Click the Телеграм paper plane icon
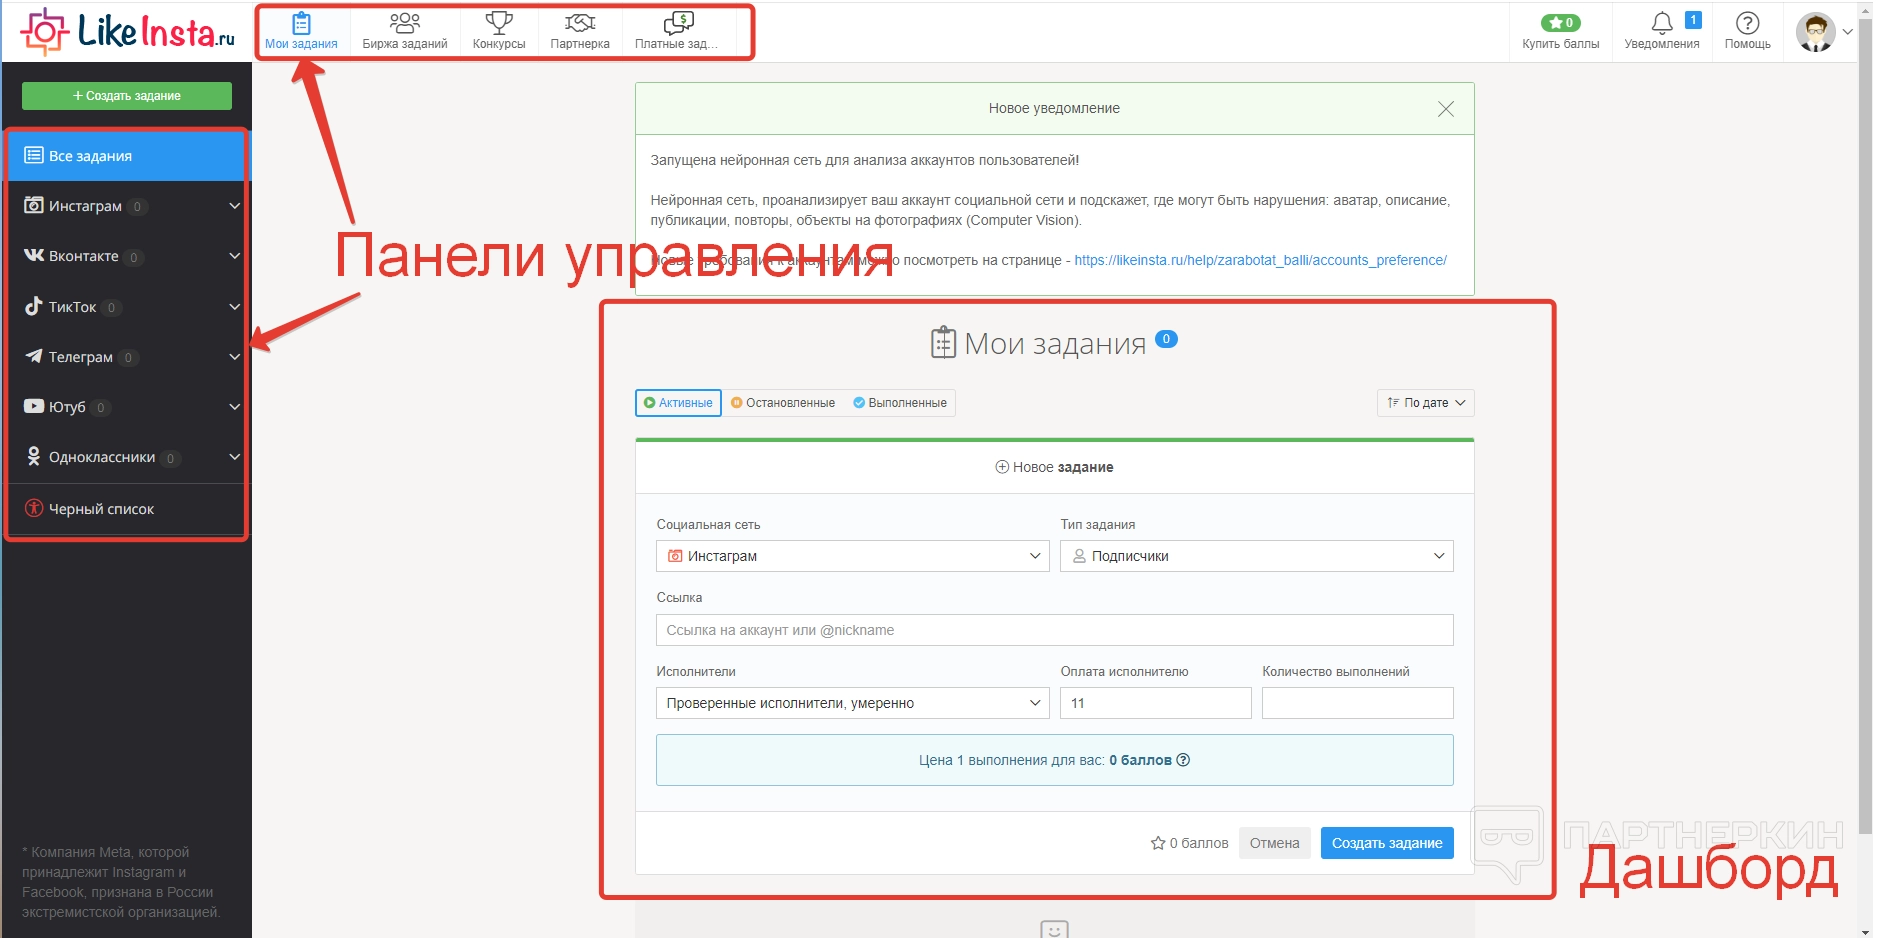 pos(34,356)
